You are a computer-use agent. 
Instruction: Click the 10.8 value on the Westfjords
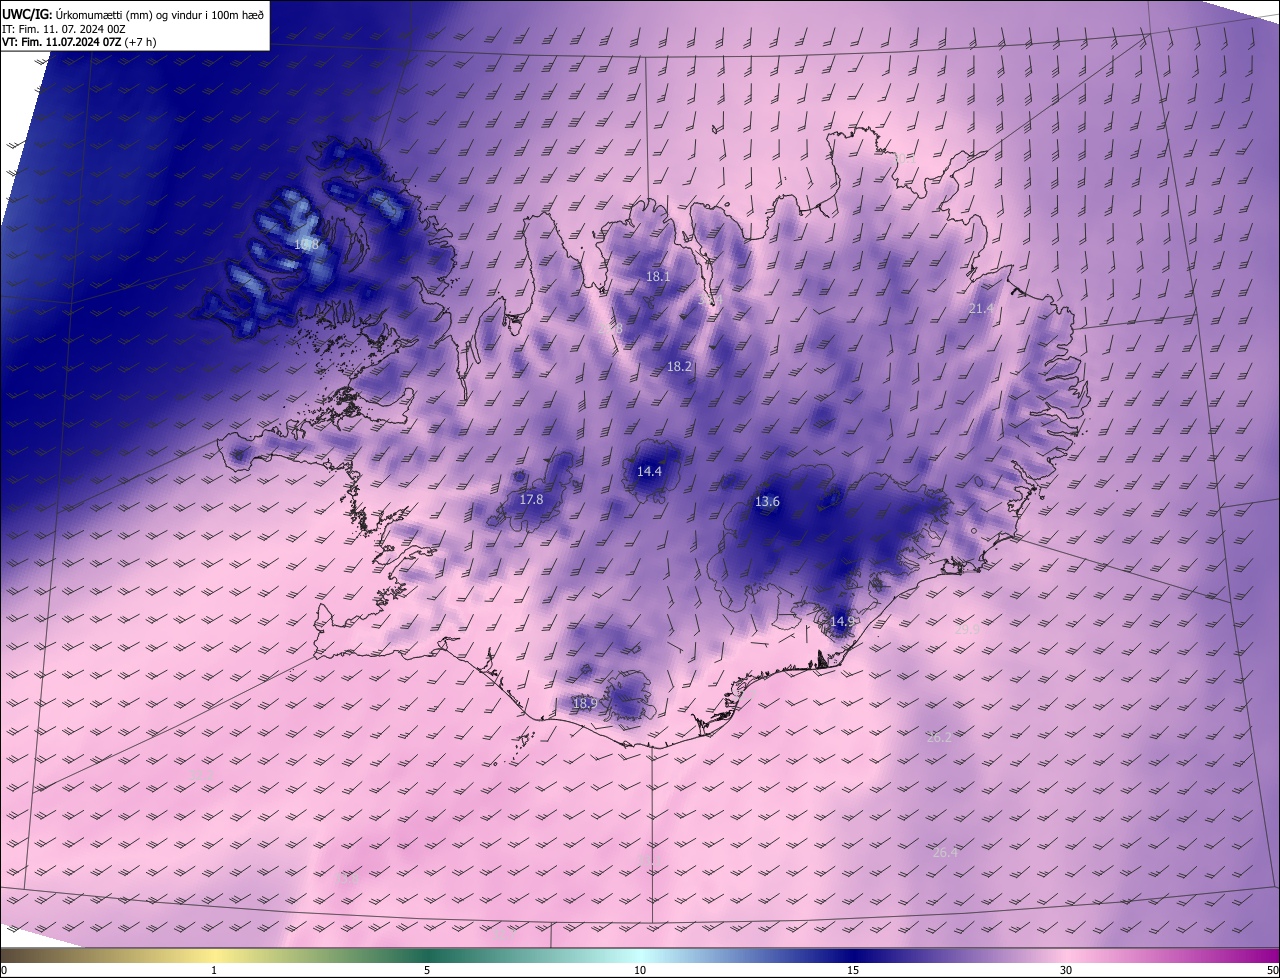307,244
